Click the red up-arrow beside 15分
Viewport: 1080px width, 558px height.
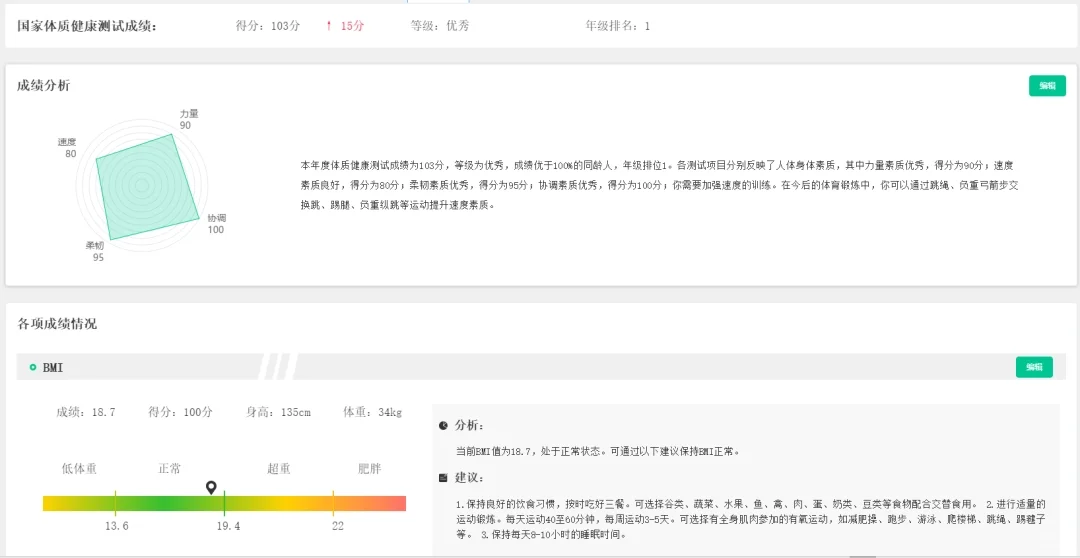[329, 26]
